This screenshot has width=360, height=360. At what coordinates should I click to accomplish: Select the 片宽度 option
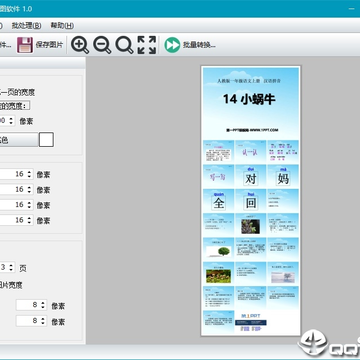[11, 285]
